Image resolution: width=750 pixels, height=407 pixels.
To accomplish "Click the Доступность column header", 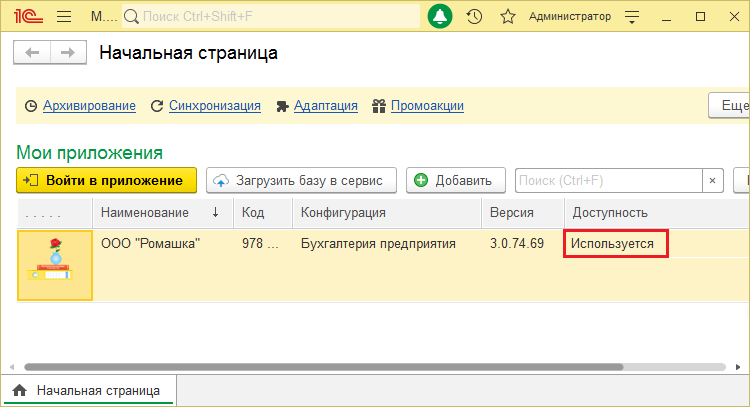I will (x=657, y=213).
